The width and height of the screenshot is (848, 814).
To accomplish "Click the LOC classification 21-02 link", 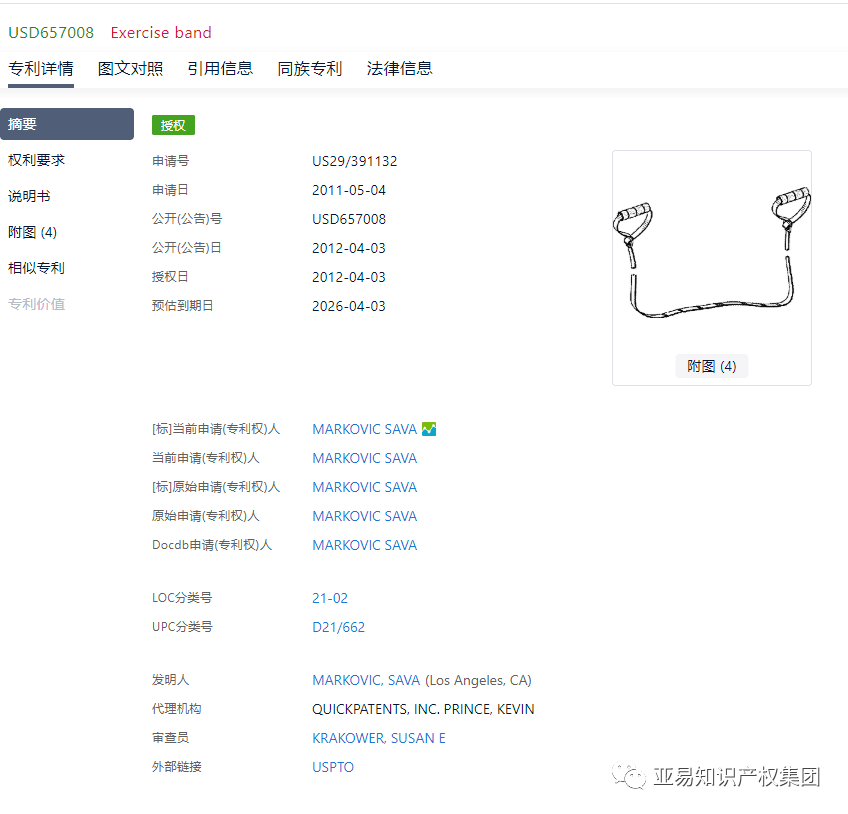I will tap(330, 598).
